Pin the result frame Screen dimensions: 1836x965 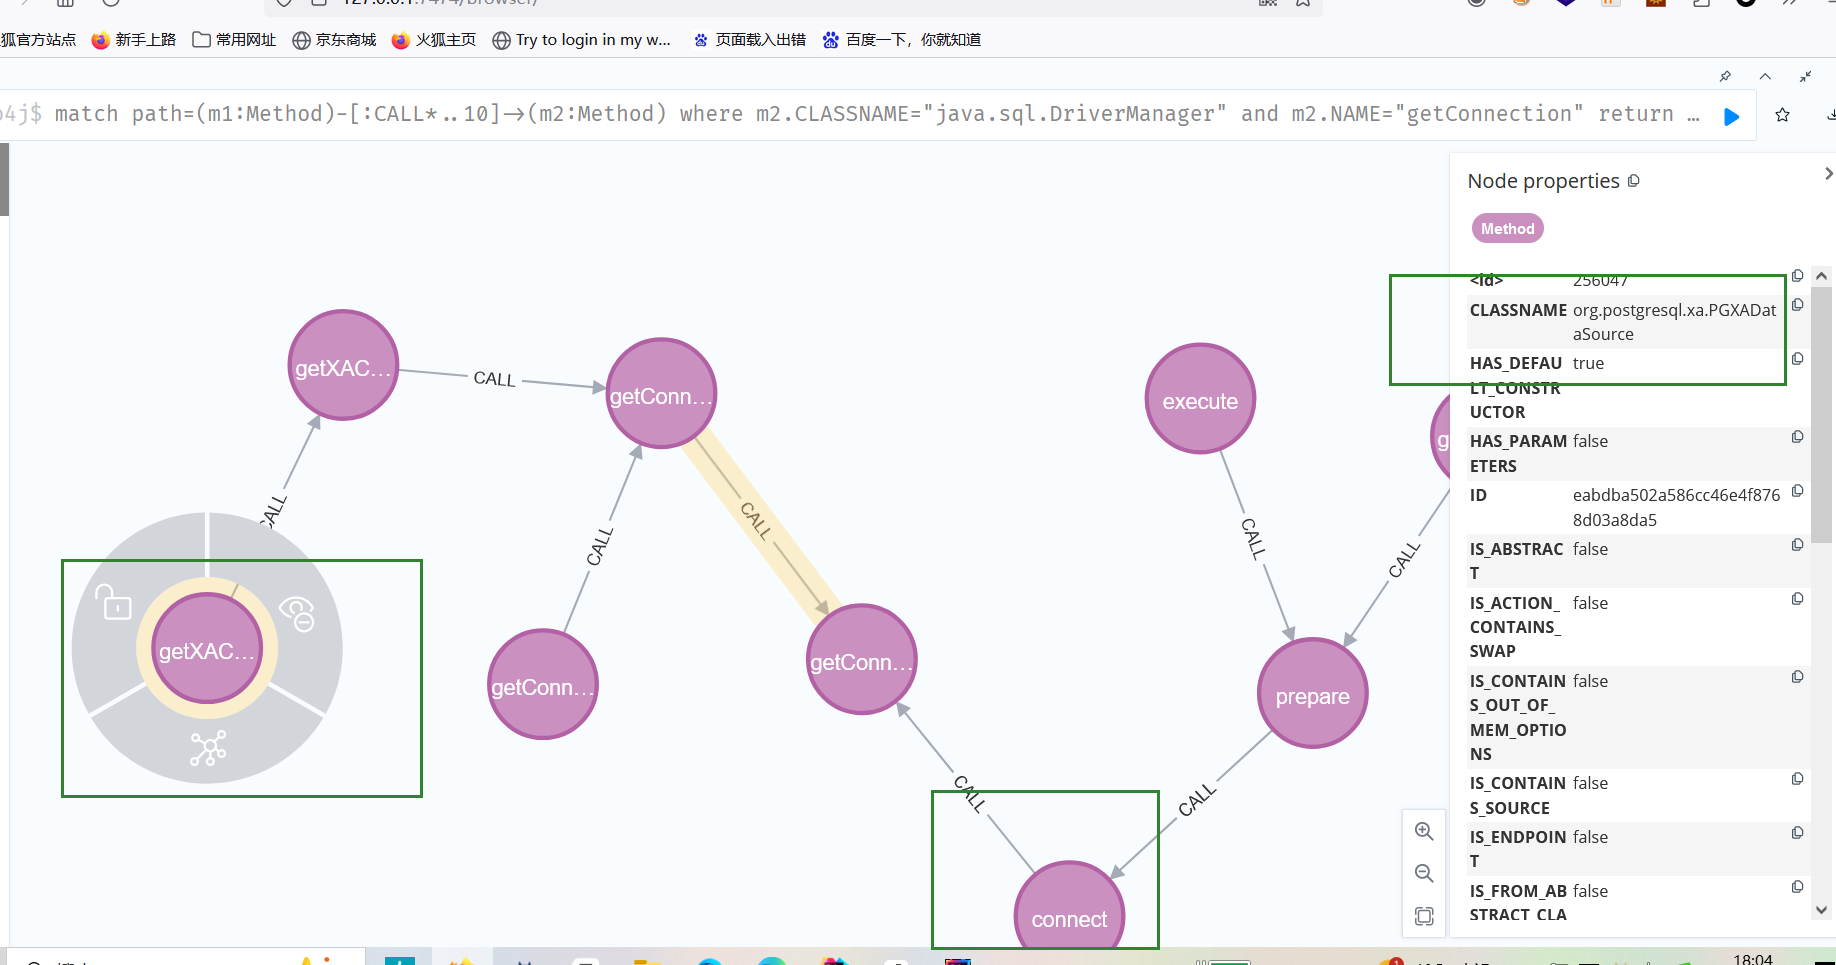[x=1725, y=77]
